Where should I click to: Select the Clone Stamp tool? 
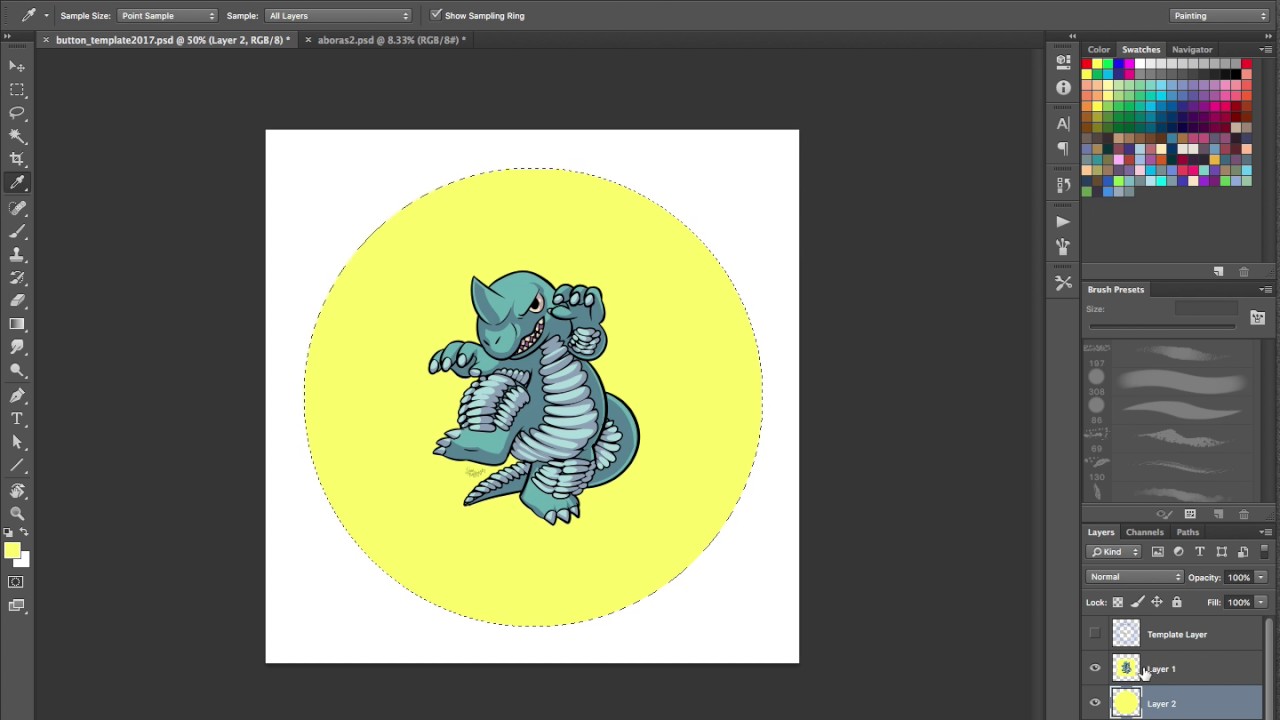pos(17,254)
